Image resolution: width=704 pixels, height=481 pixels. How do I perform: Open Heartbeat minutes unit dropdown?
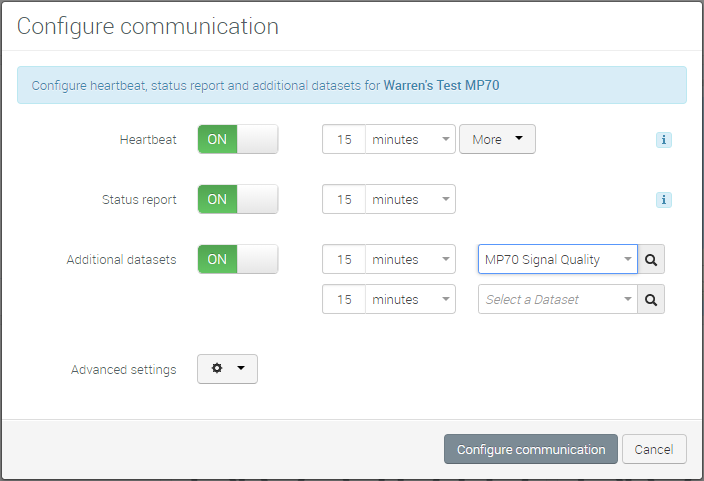[410, 139]
